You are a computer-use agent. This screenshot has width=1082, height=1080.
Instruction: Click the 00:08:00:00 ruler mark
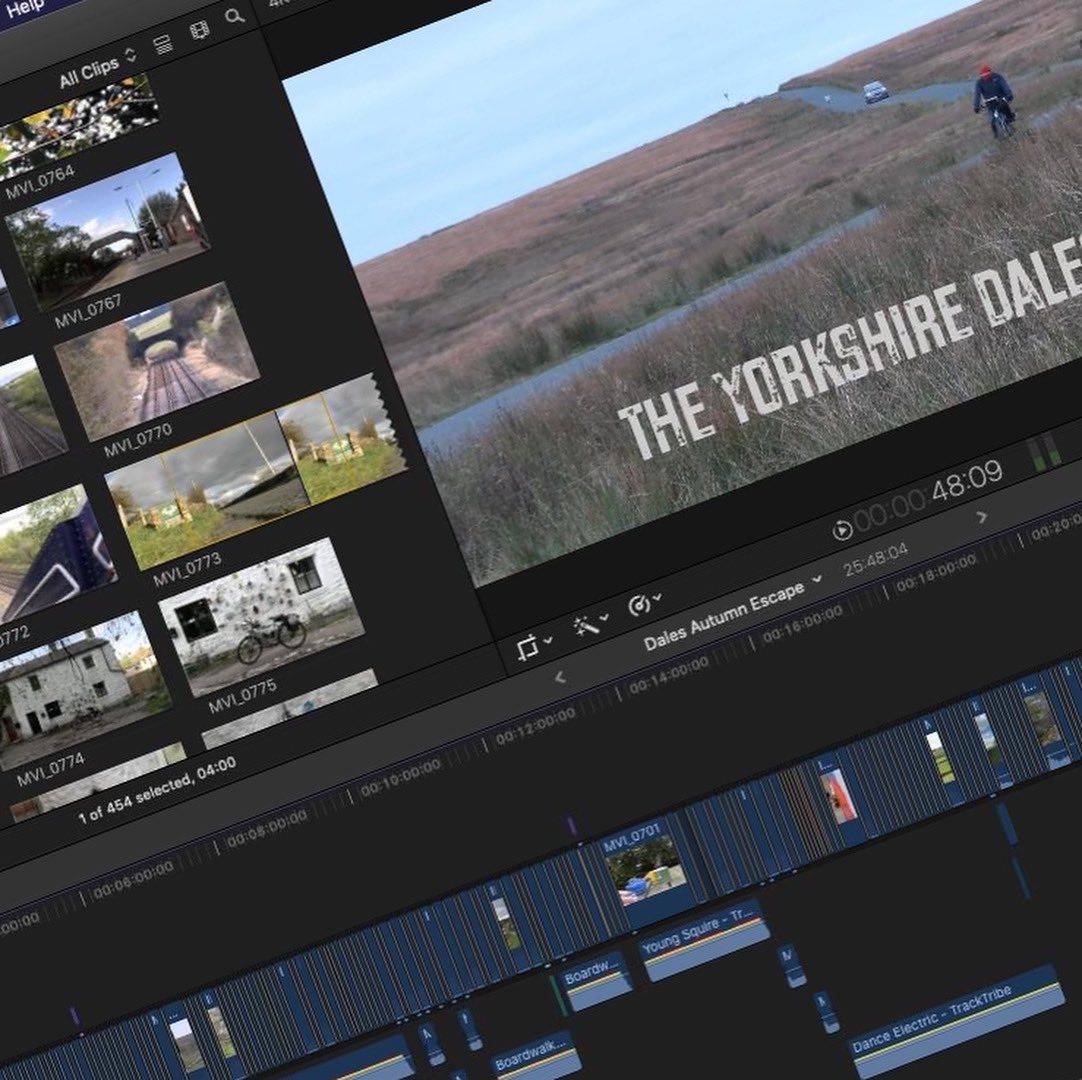click(x=266, y=829)
